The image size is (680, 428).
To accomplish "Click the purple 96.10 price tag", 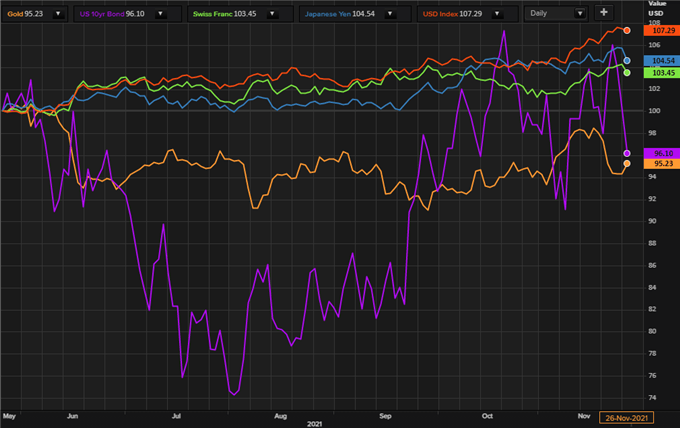I will coord(663,152).
